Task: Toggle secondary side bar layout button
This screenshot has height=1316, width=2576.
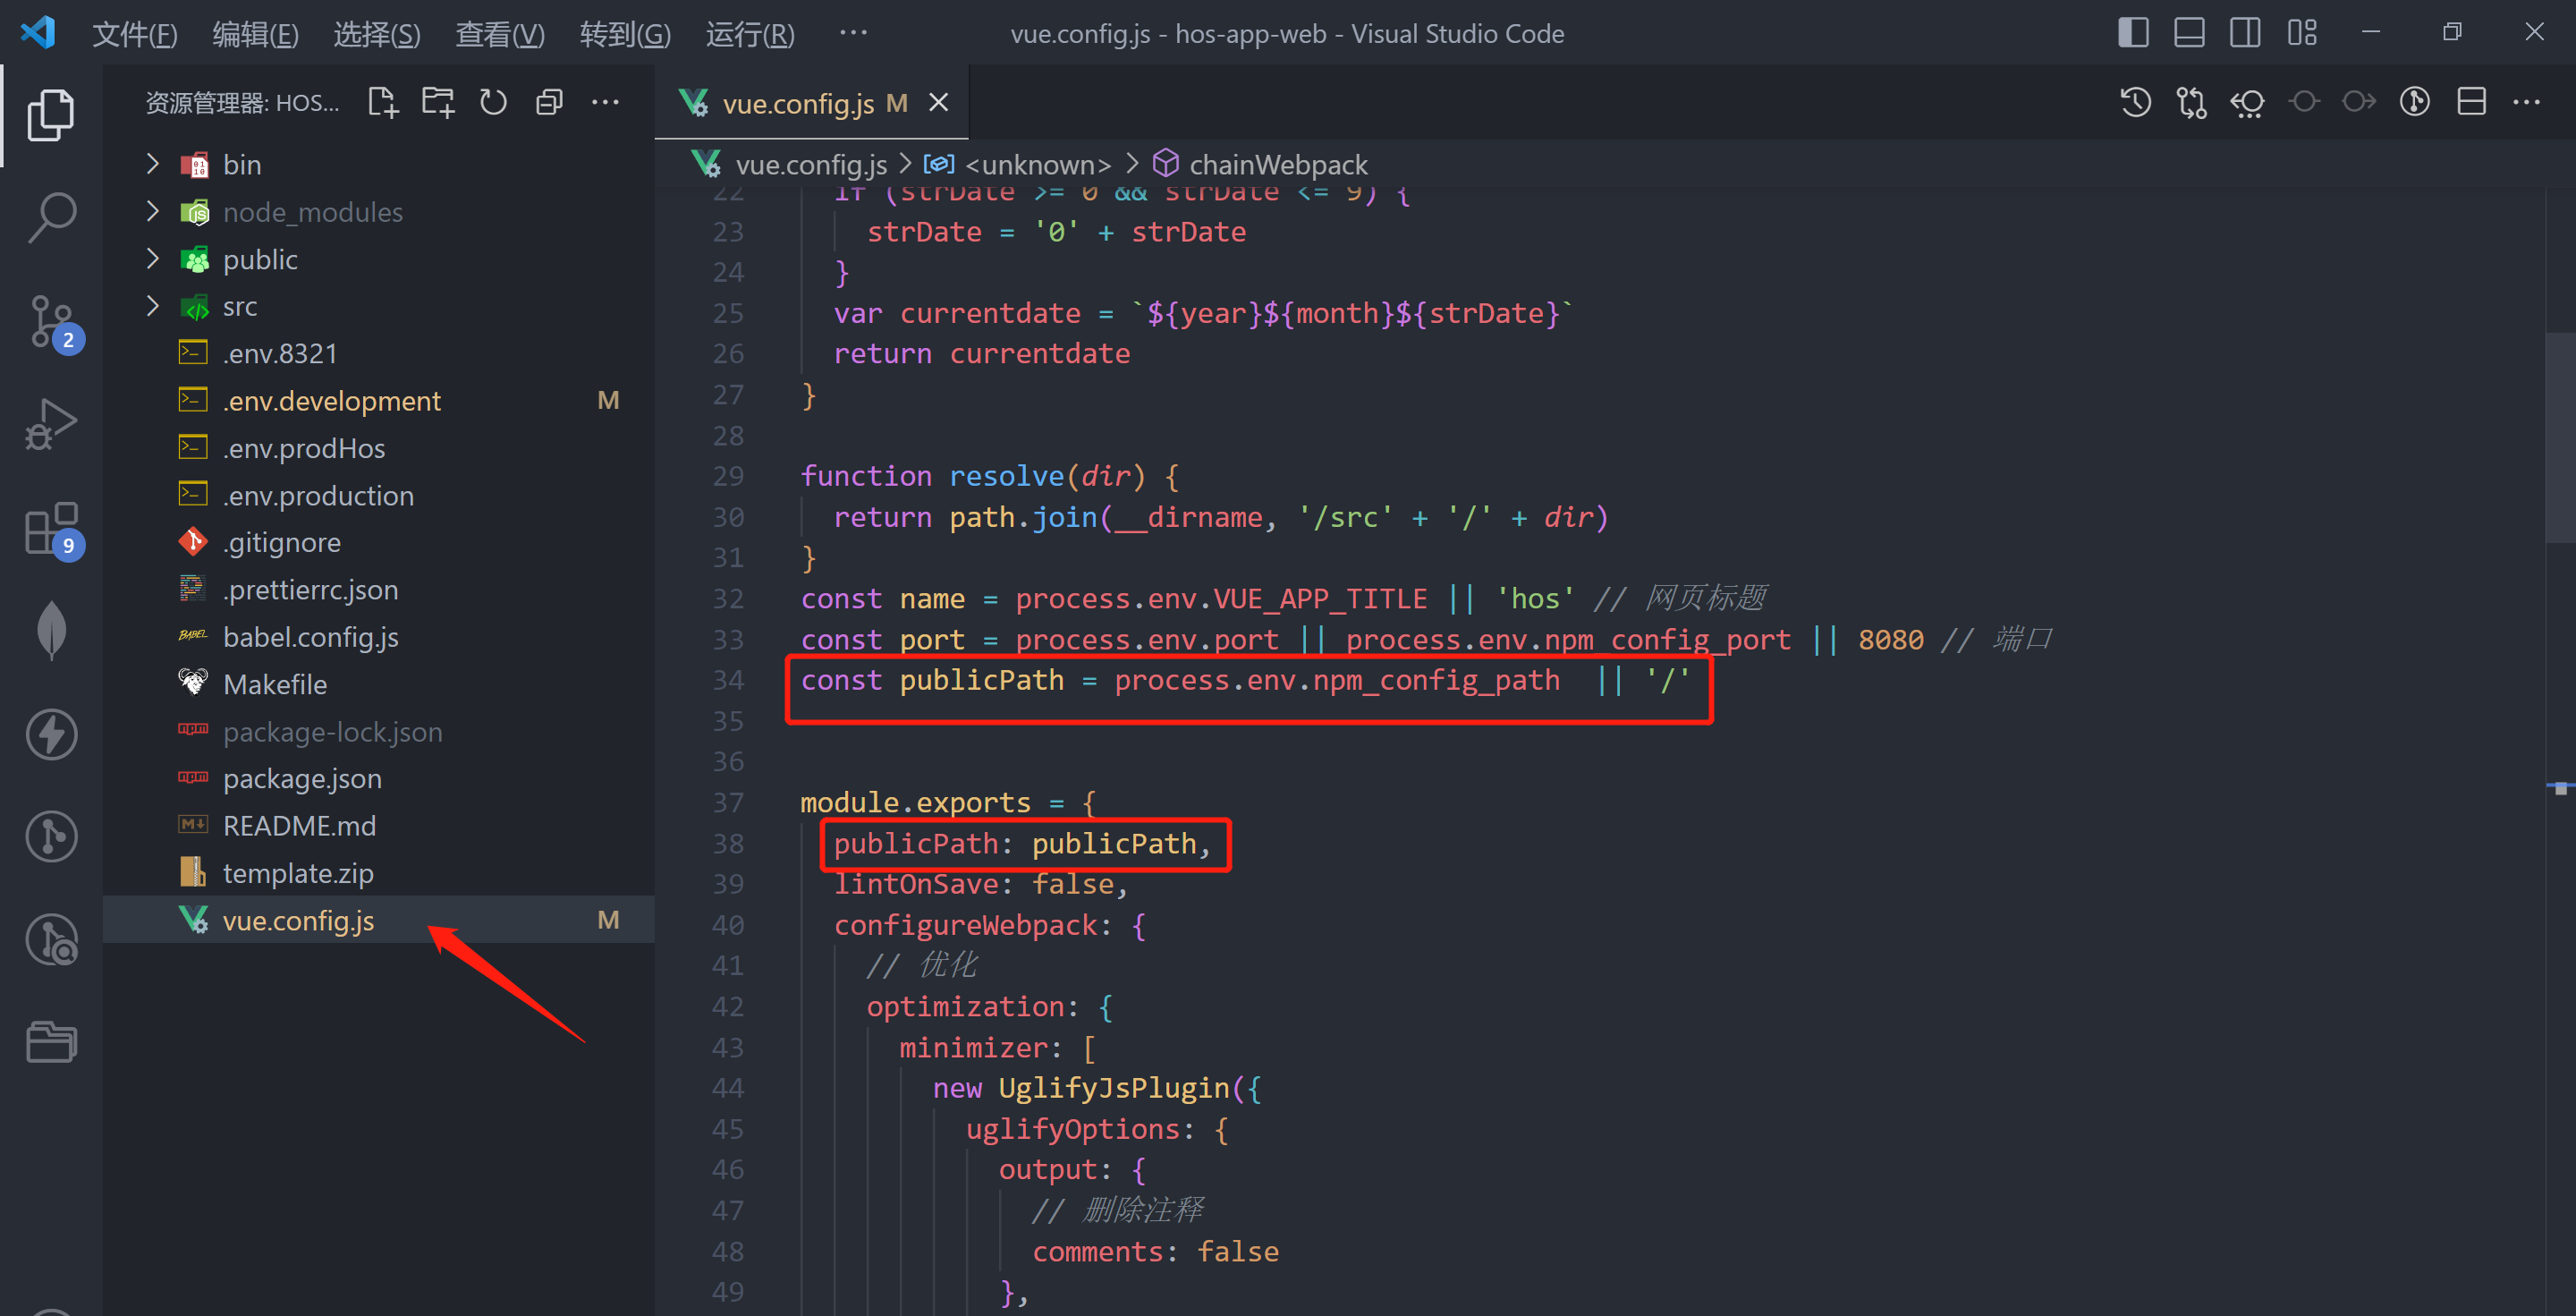Action: point(2245,33)
